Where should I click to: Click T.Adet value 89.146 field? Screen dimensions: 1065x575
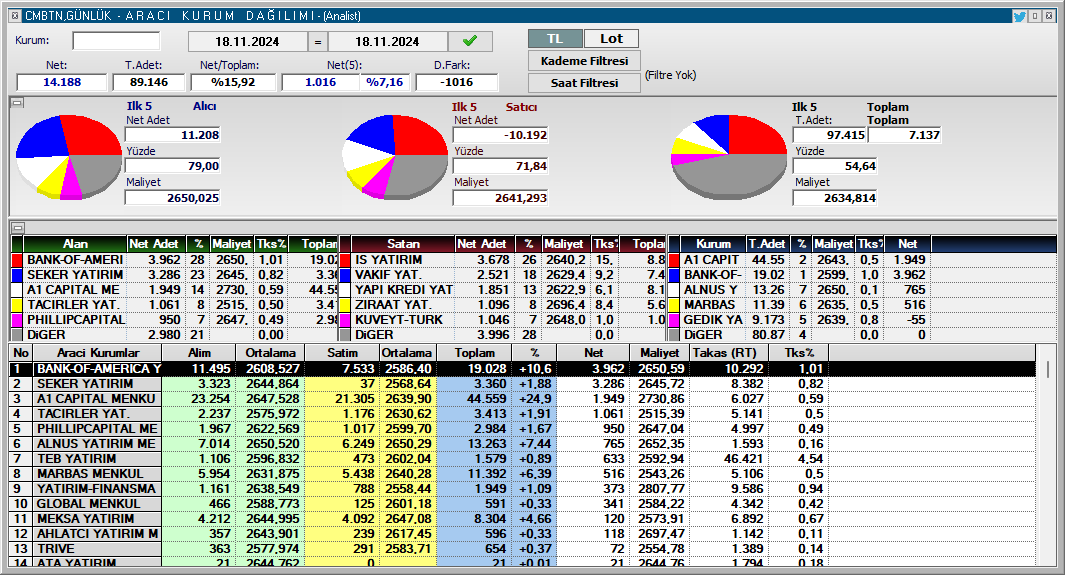pyautogui.click(x=149, y=82)
